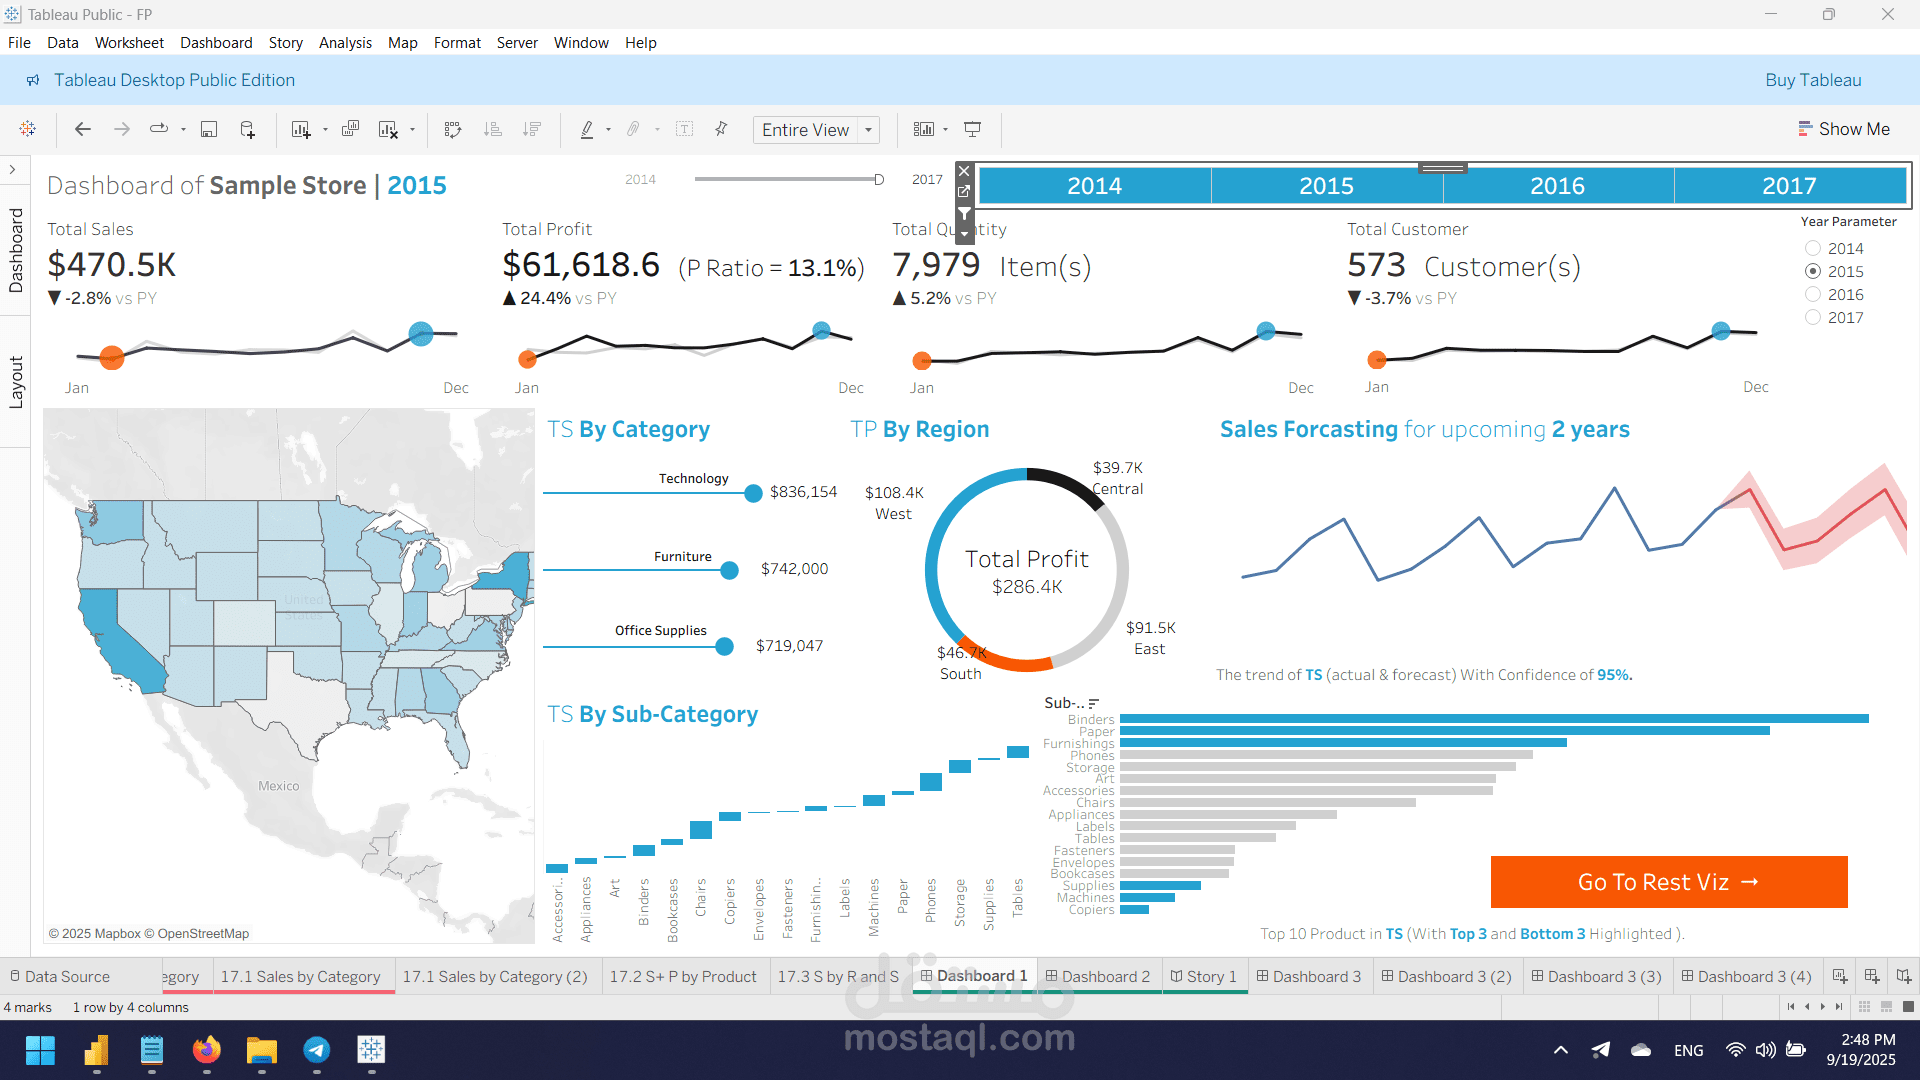Open the Analysis menu

[x=345, y=42]
